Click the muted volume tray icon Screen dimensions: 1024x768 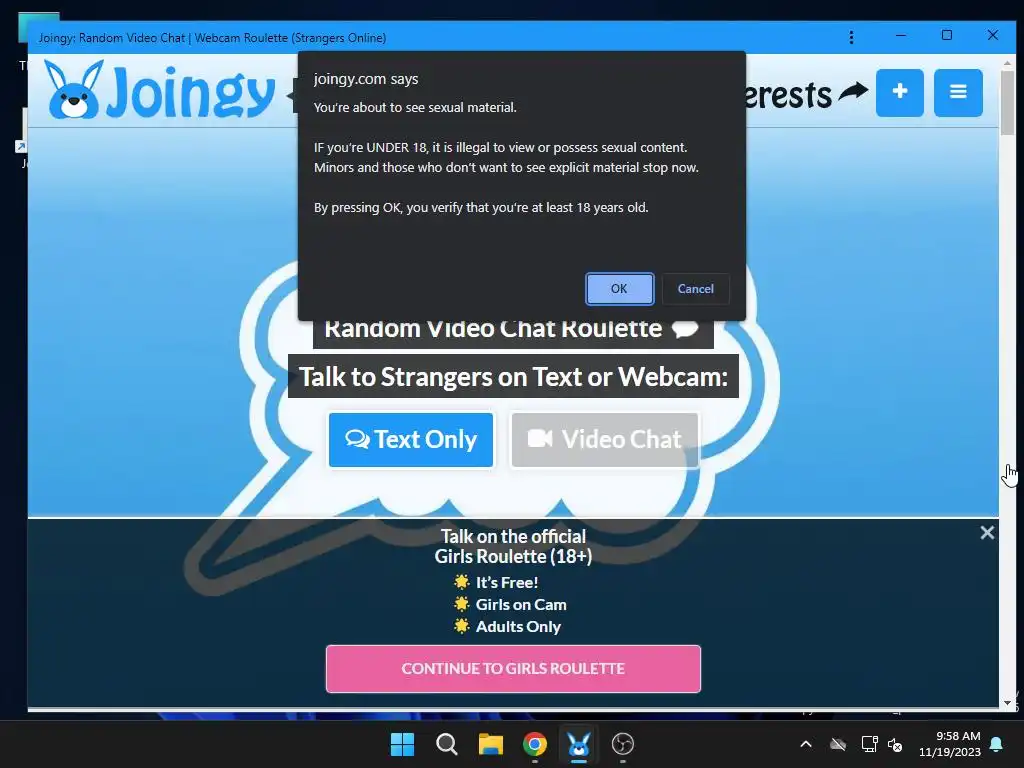(x=895, y=744)
